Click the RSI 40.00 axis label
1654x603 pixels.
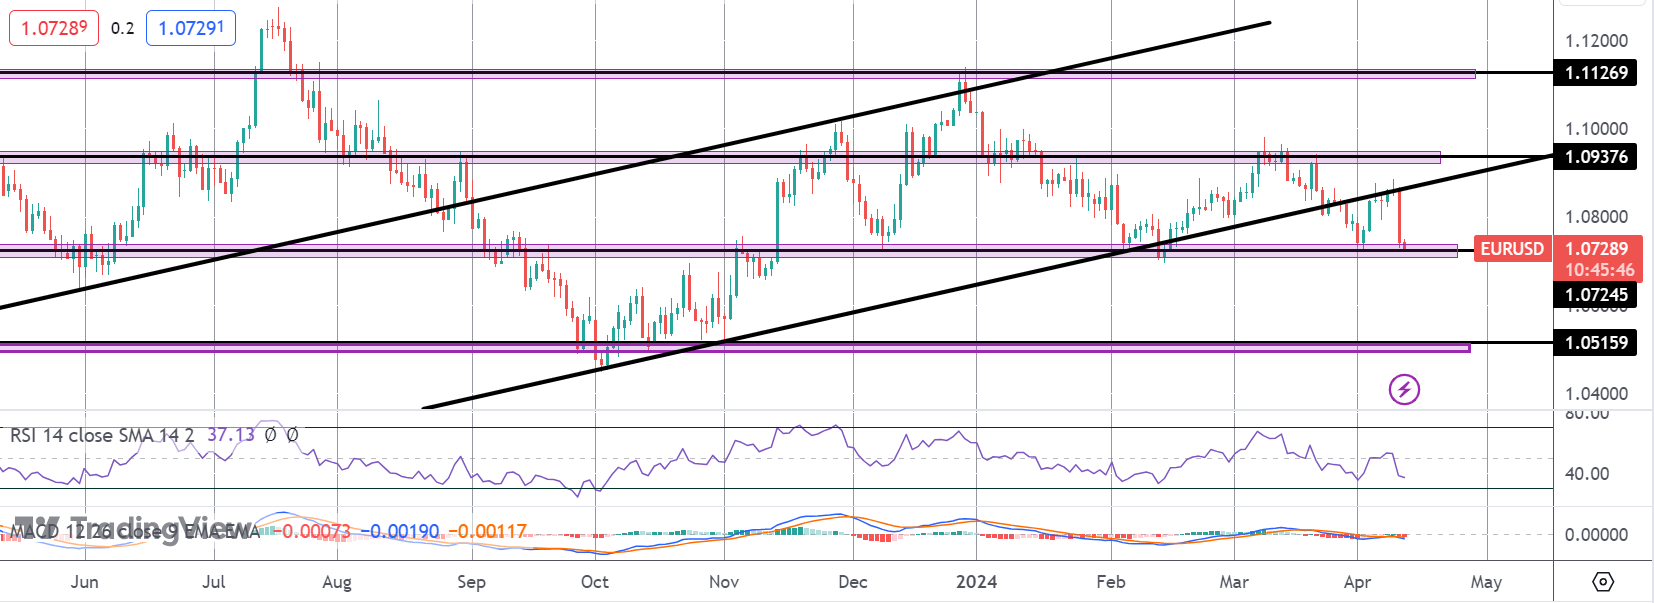tap(1586, 474)
